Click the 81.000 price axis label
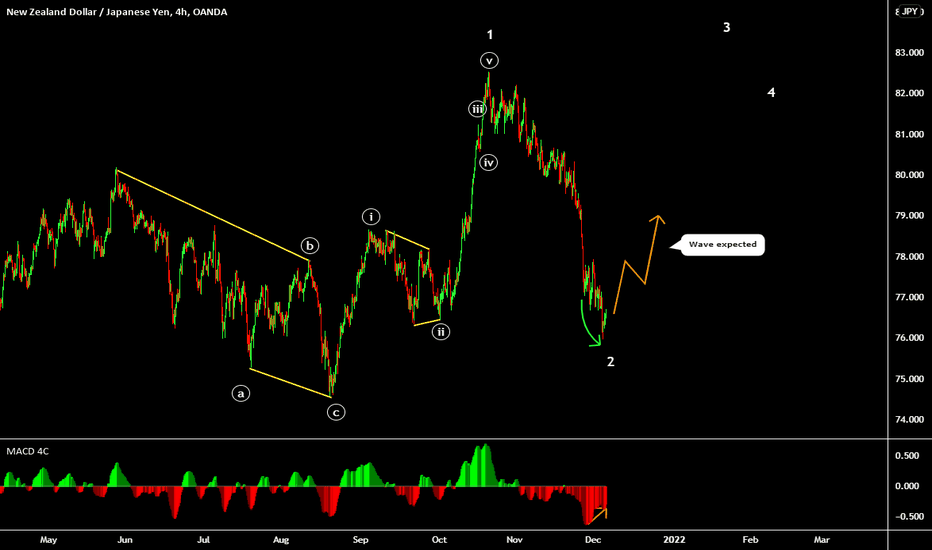This screenshot has height=550, width=932. pos(909,134)
